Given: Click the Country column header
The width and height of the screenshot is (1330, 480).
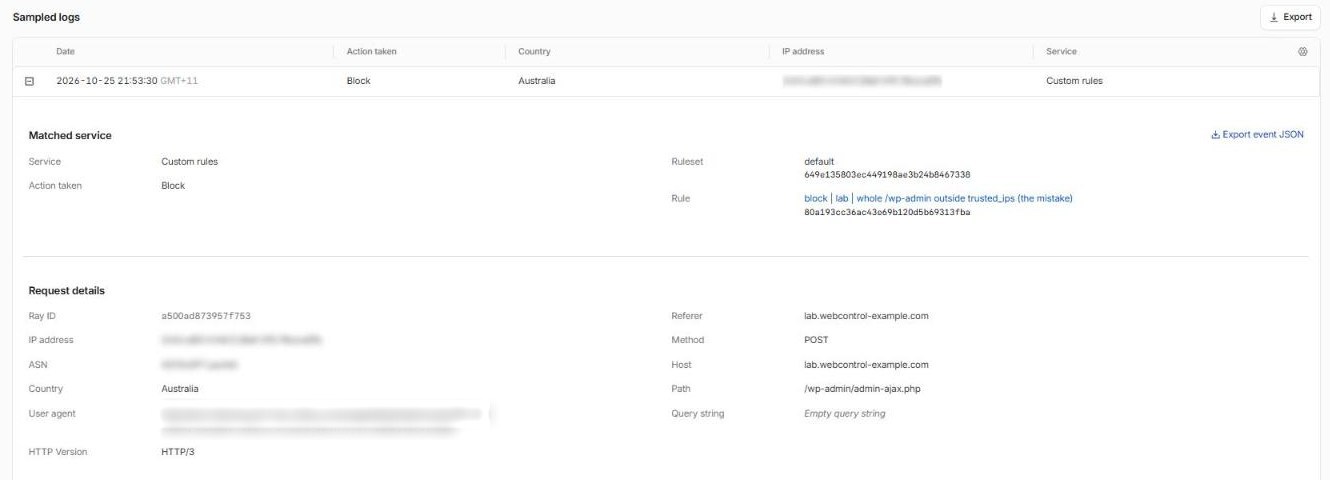Looking at the screenshot, I should pyautogui.click(x=534, y=51).
